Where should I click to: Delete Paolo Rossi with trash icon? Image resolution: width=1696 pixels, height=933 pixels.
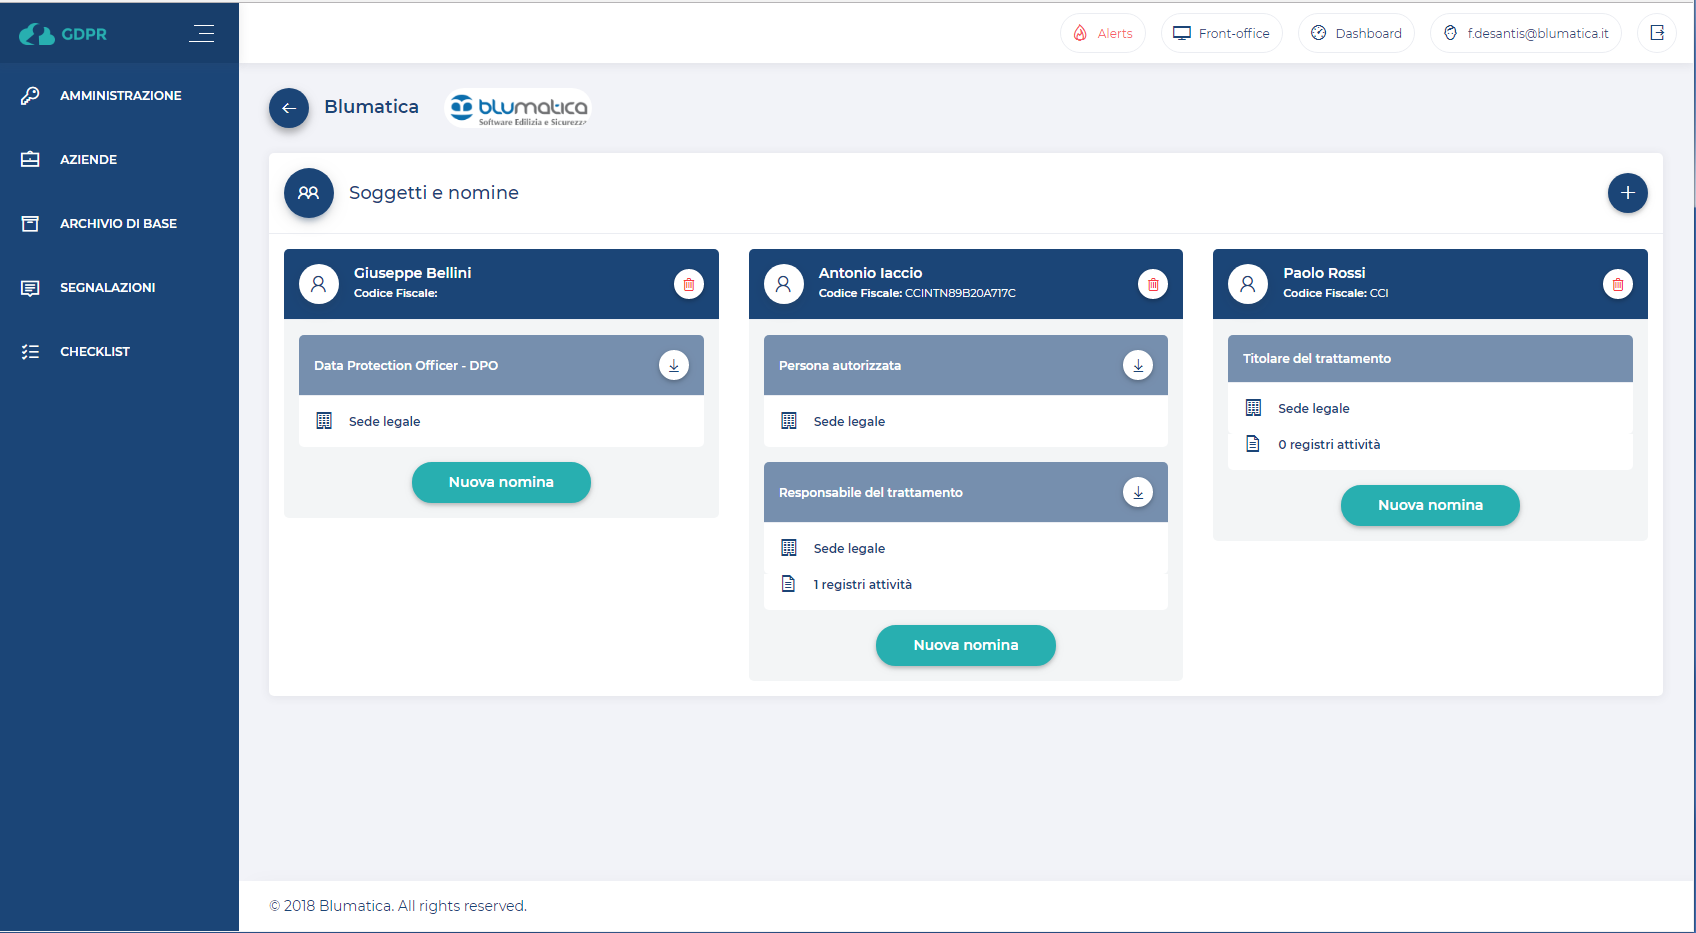pyautogui.click(x=1617, y=284)
